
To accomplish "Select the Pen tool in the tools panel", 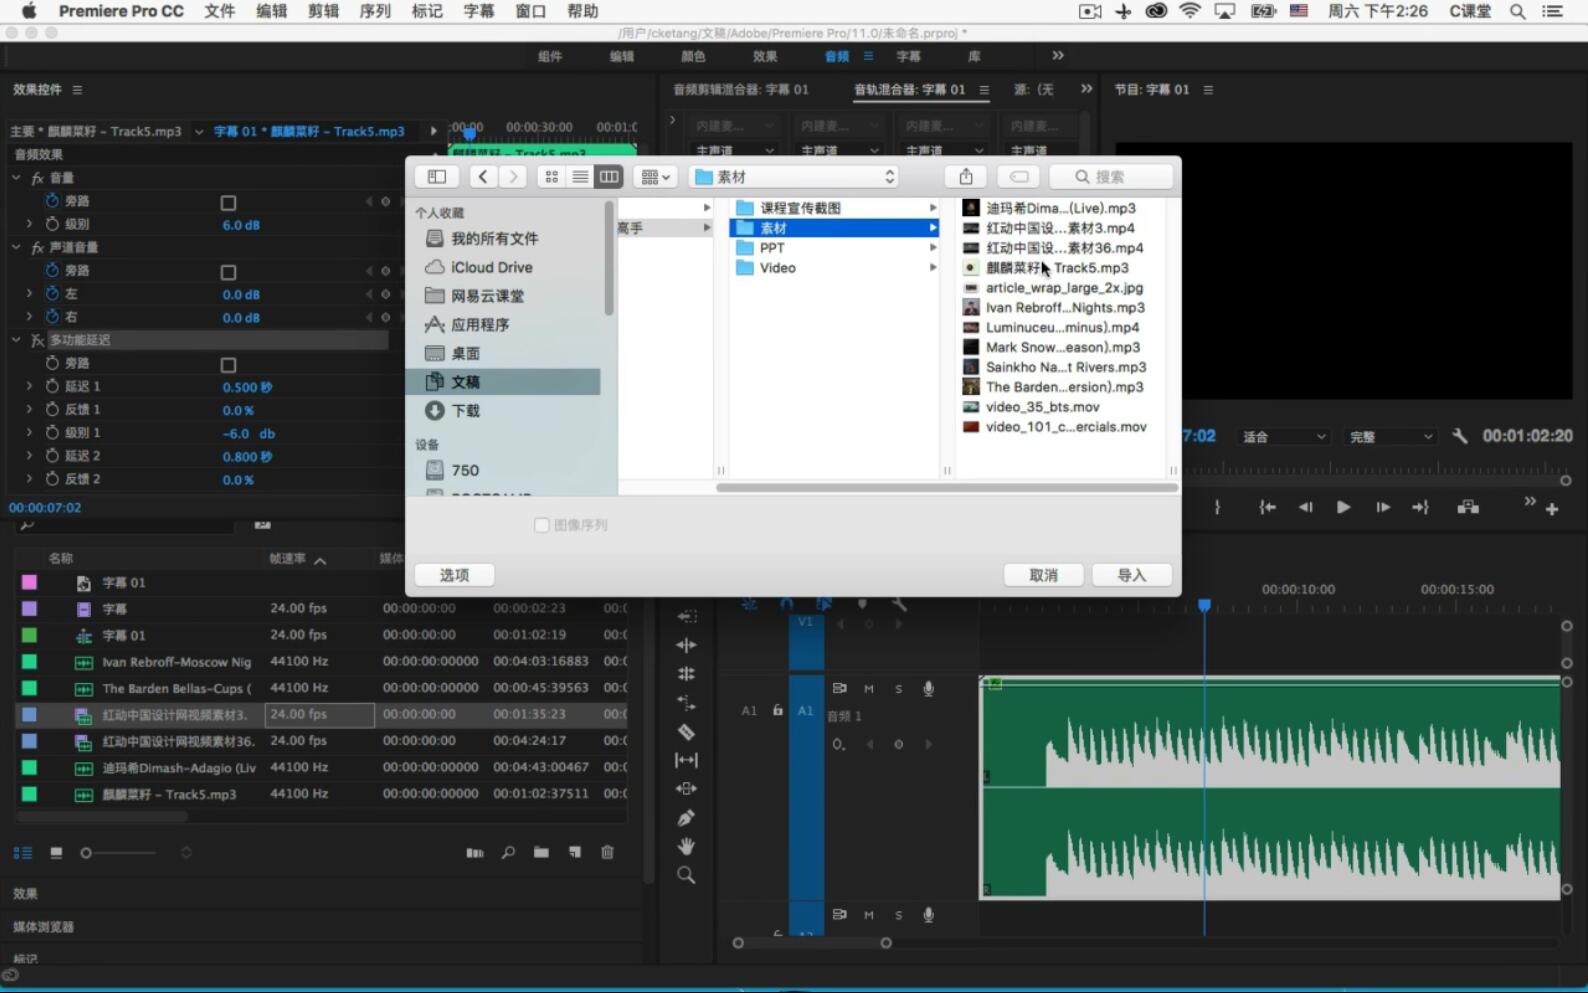I will point(686,818).
